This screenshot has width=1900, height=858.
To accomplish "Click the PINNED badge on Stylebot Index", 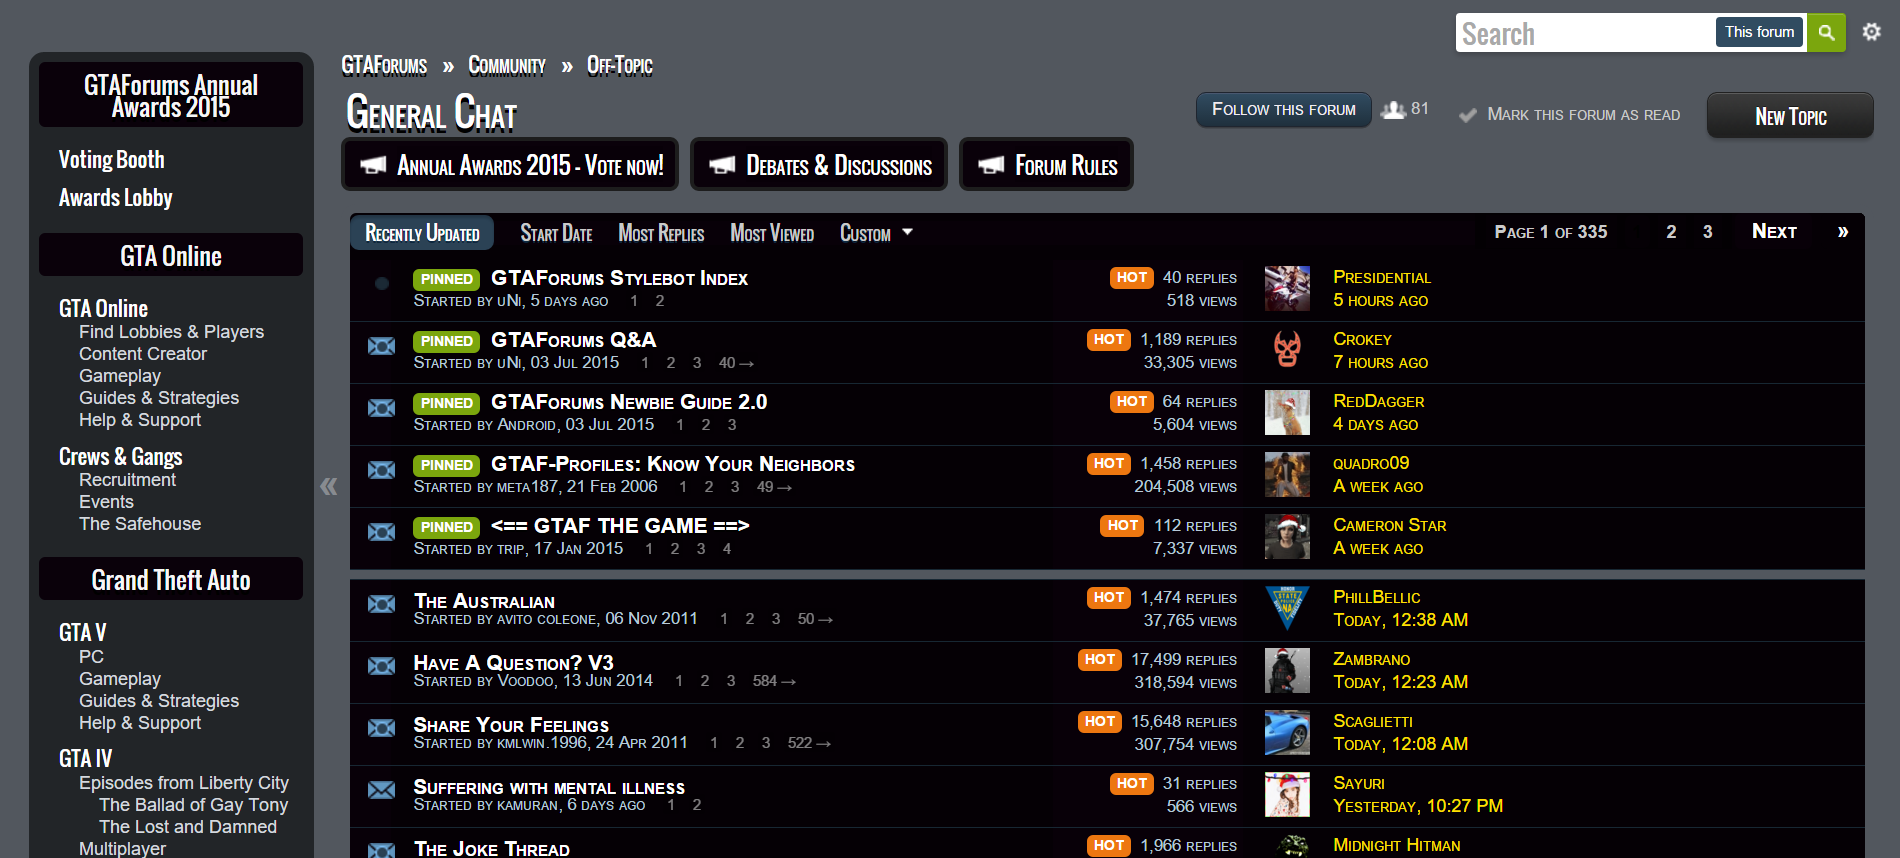I will (446, 279).
